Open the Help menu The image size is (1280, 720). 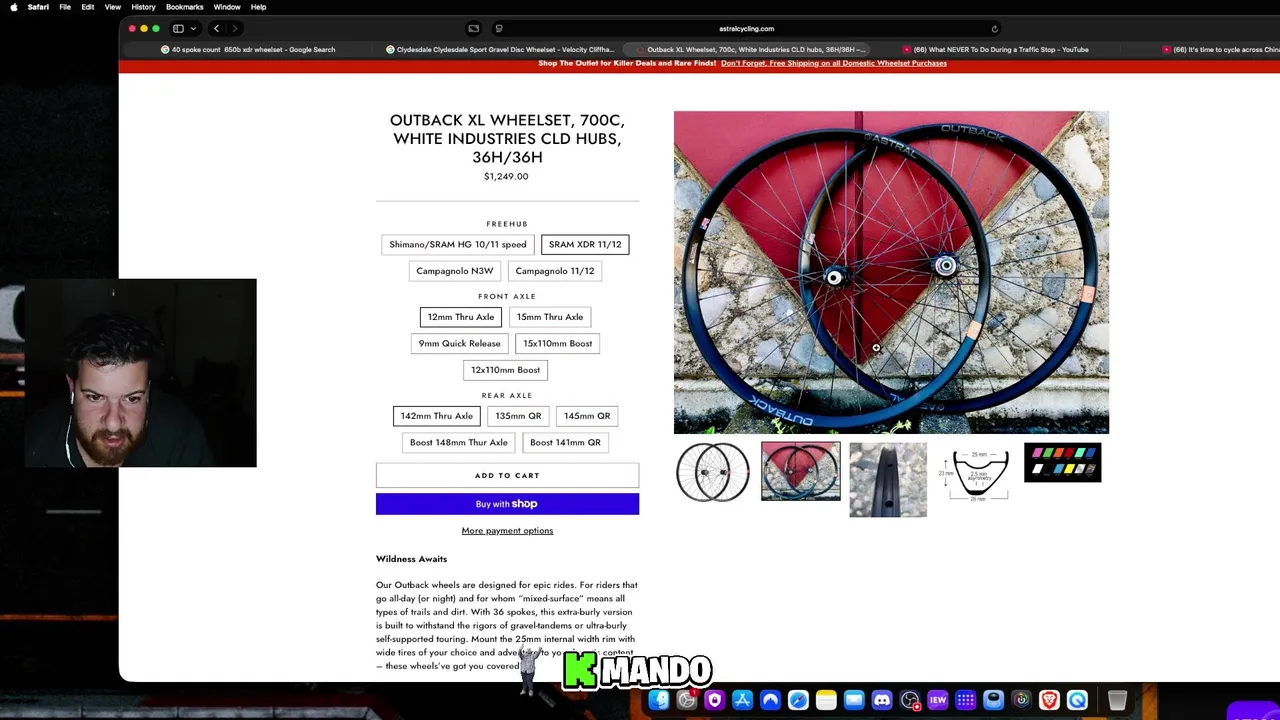coord(258,7)
